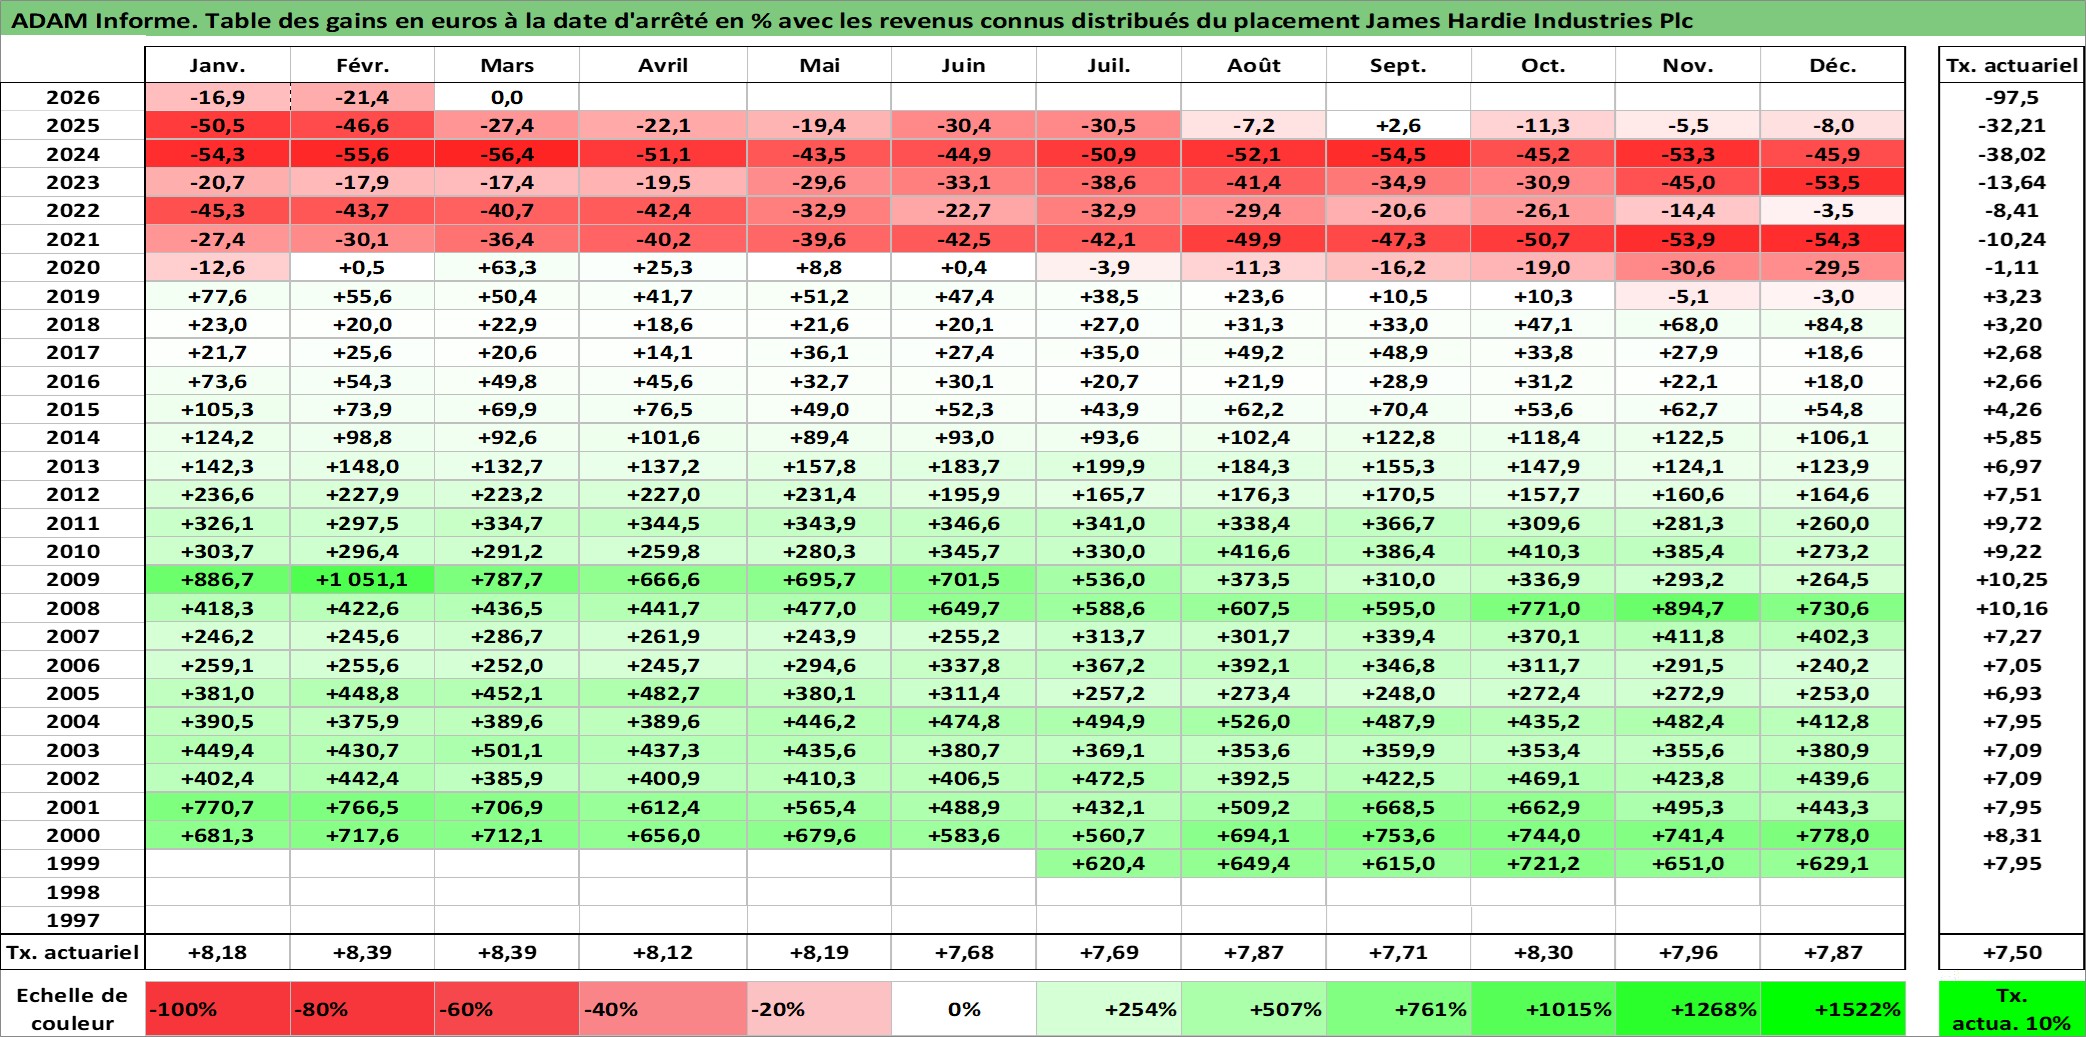This screenshot has height=1037, width=2086.
Task: Click the Echelle de couleur label
Action: pyautogui.click(x=73, y=1009)
